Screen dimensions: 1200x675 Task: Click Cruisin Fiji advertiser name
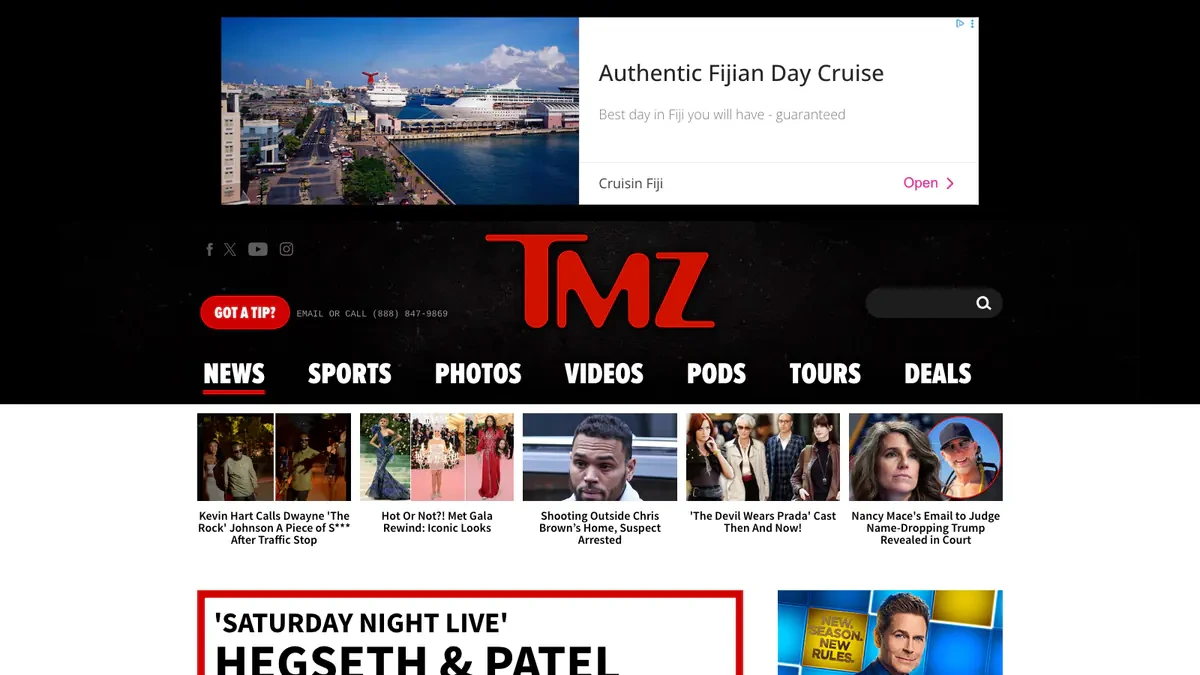[631, 183]
